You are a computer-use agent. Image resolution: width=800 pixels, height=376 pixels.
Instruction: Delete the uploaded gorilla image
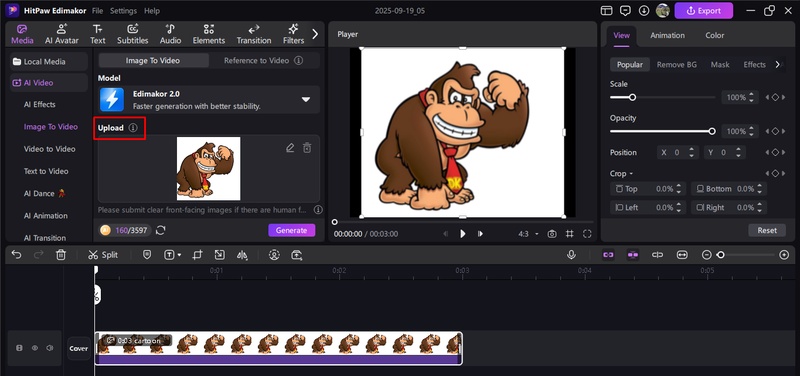[x=307, y=148]
